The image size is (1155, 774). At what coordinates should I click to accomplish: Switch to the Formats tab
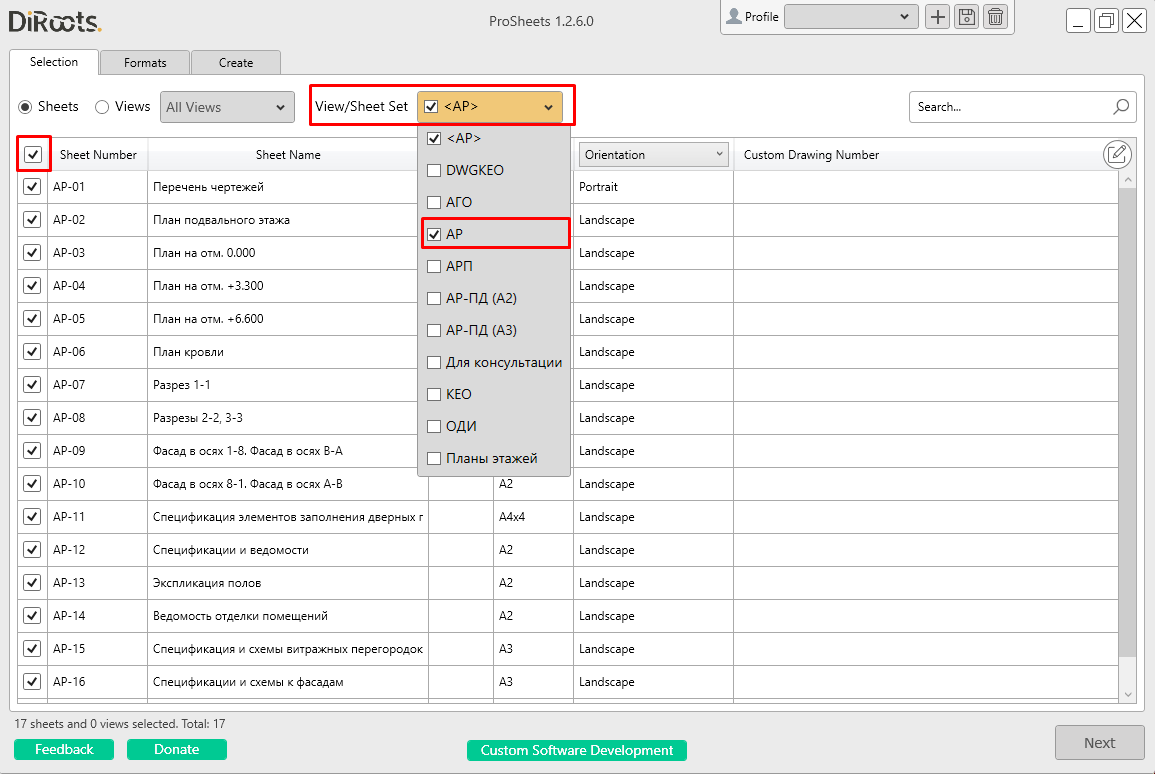coord(144,62)
